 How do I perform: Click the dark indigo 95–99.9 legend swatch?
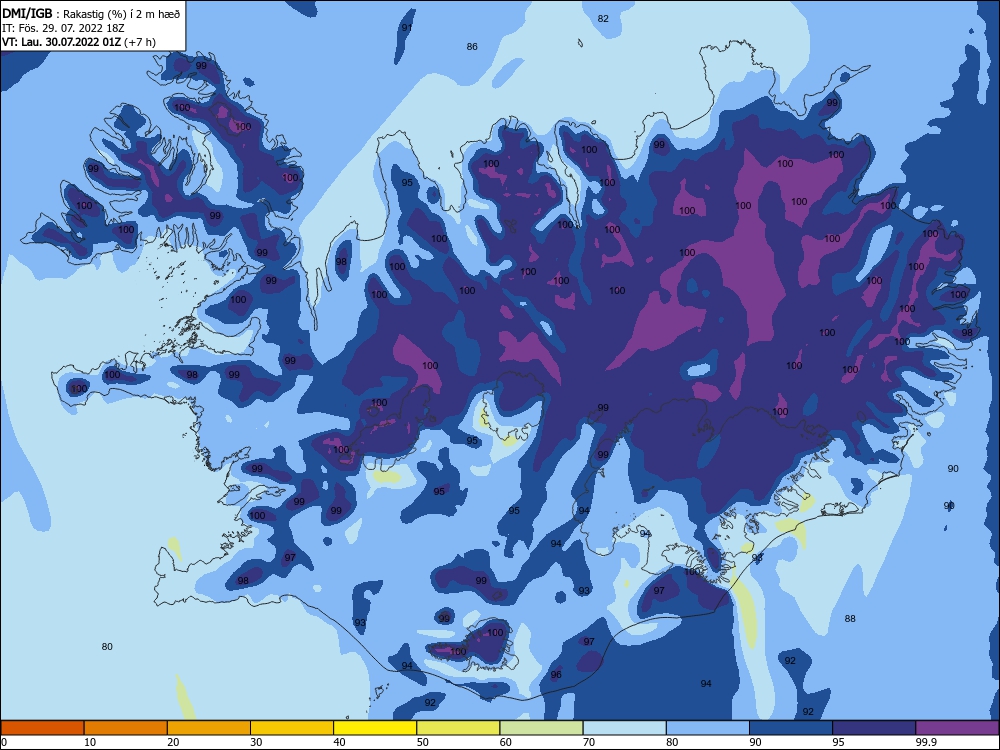[x=874, y=728]
